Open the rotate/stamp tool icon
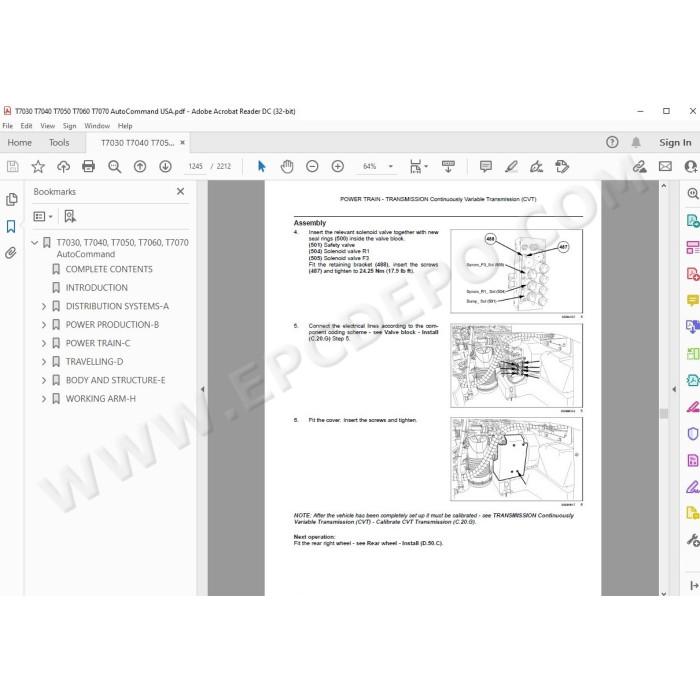The height and width of the screenshot is (700, 700). pos(562,167)
